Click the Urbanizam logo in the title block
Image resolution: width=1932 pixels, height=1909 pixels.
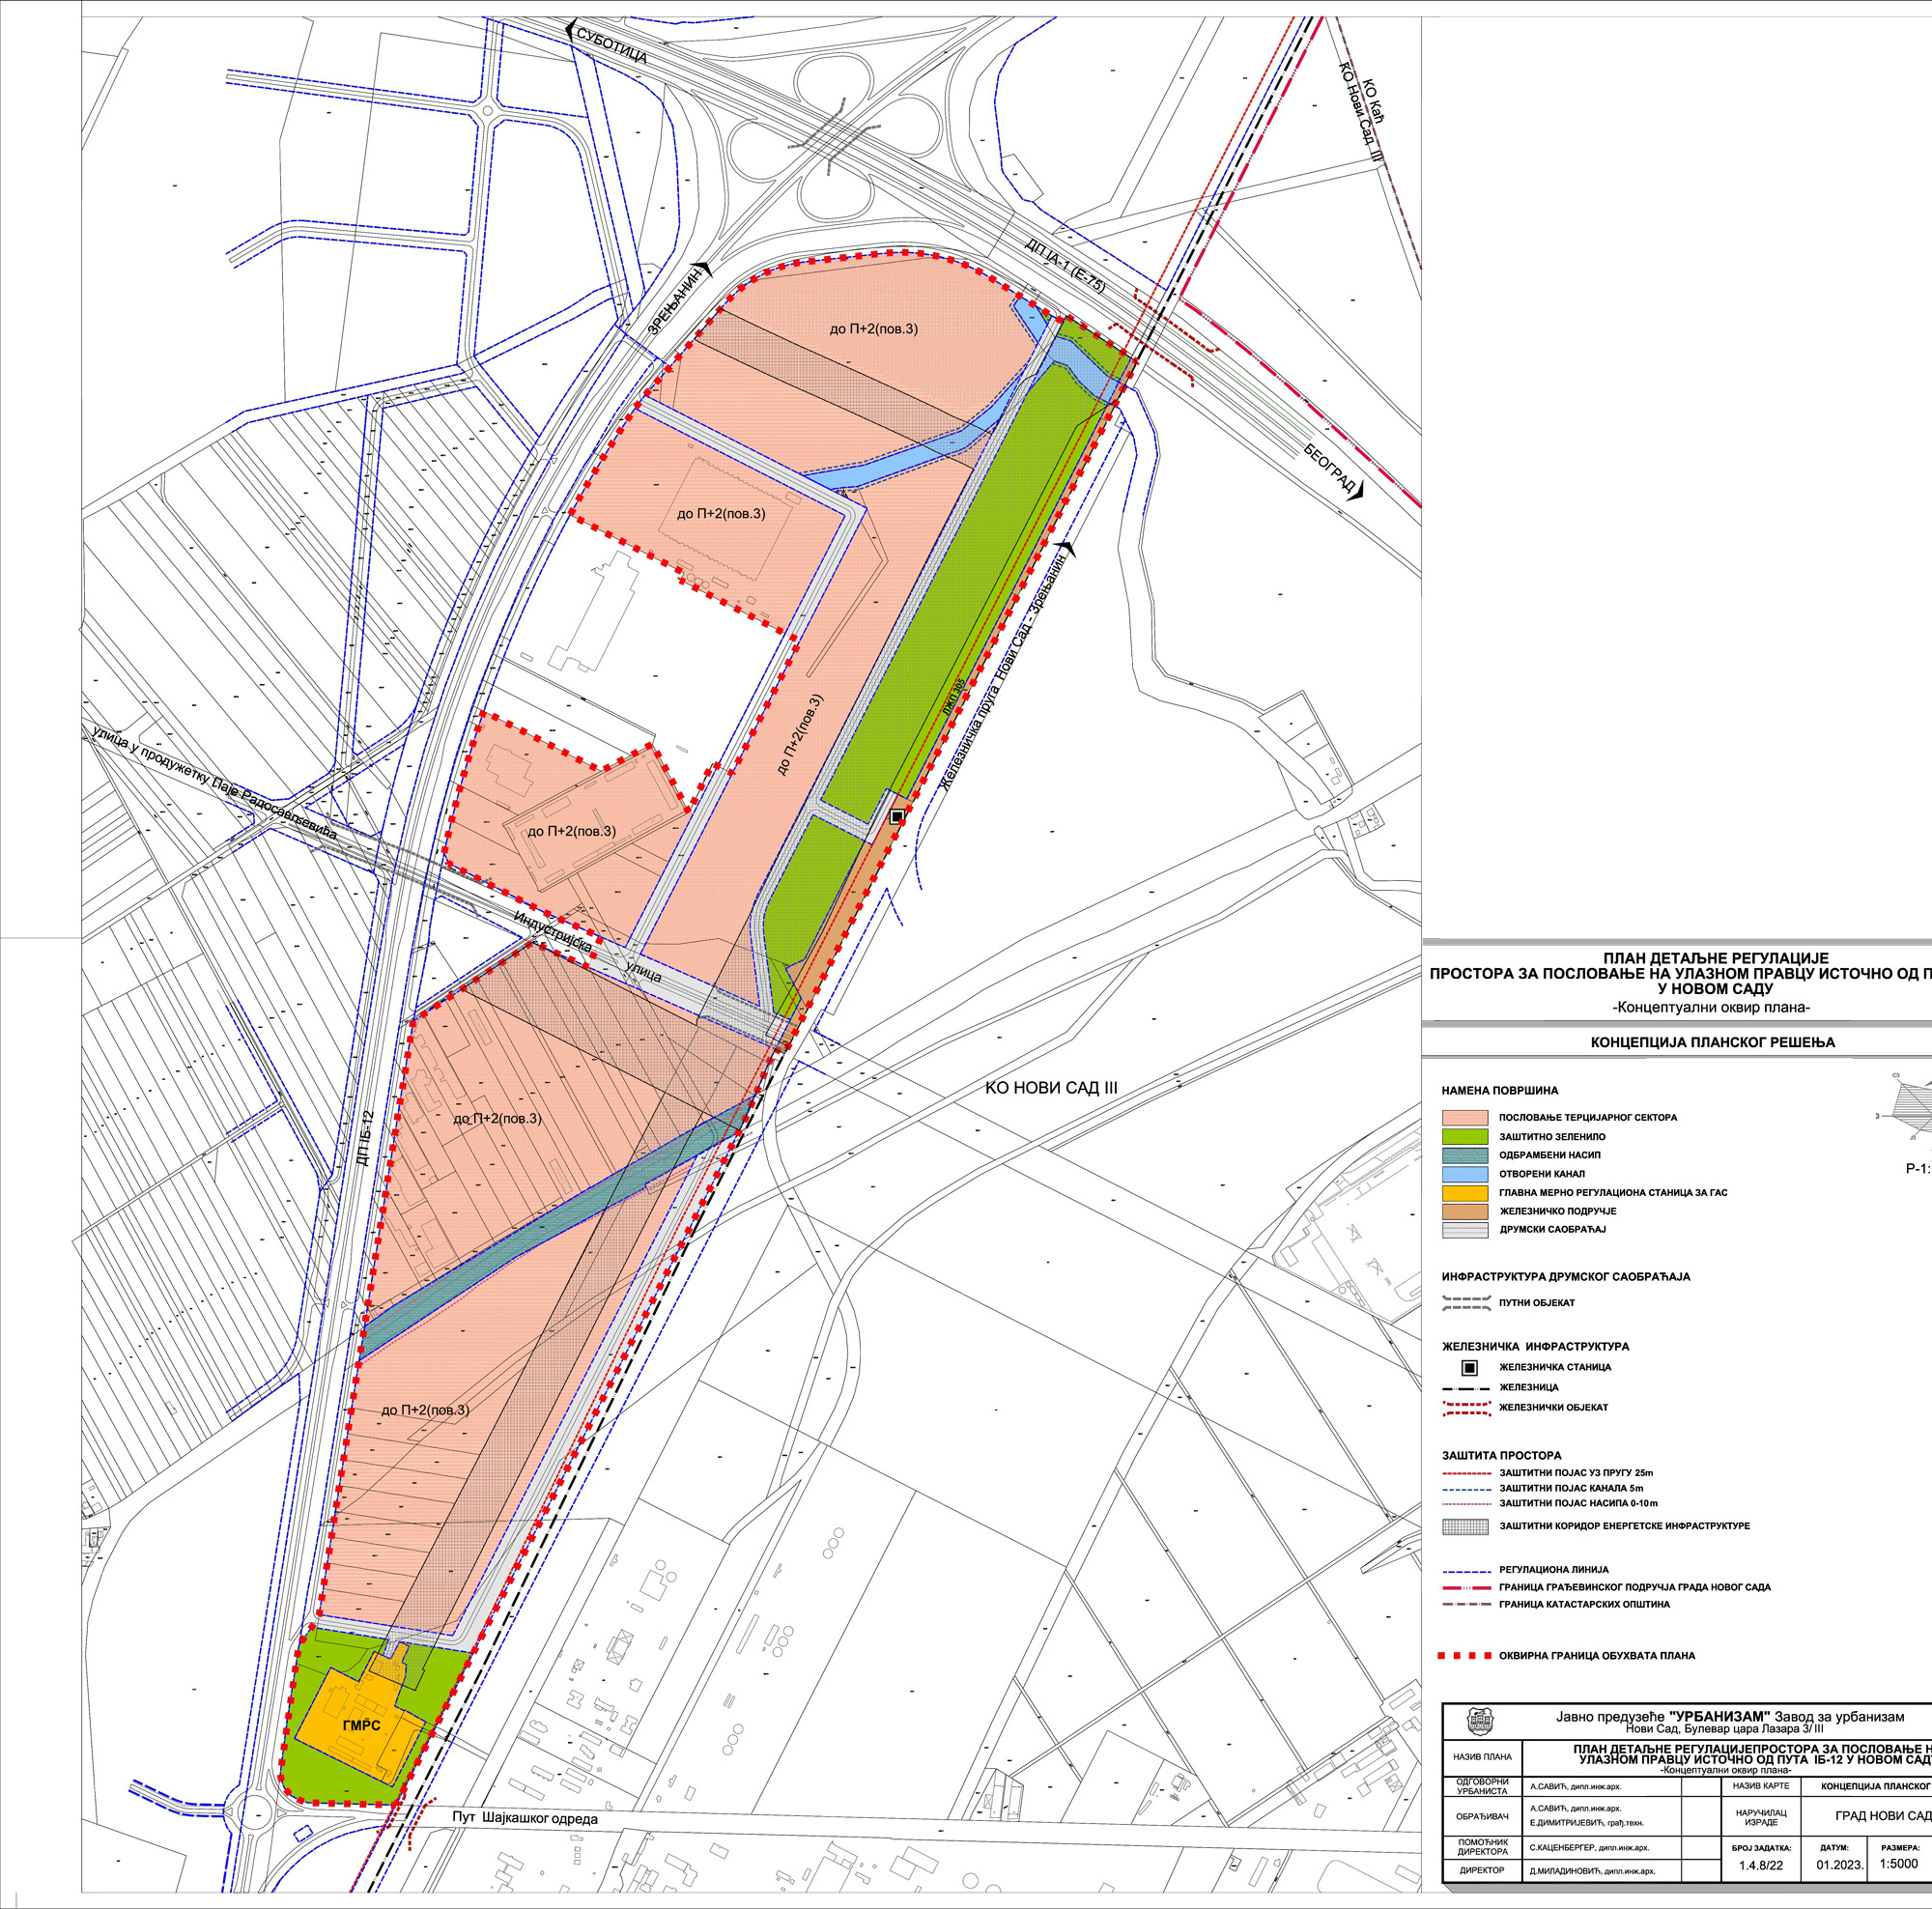tap(1479, 1721)
